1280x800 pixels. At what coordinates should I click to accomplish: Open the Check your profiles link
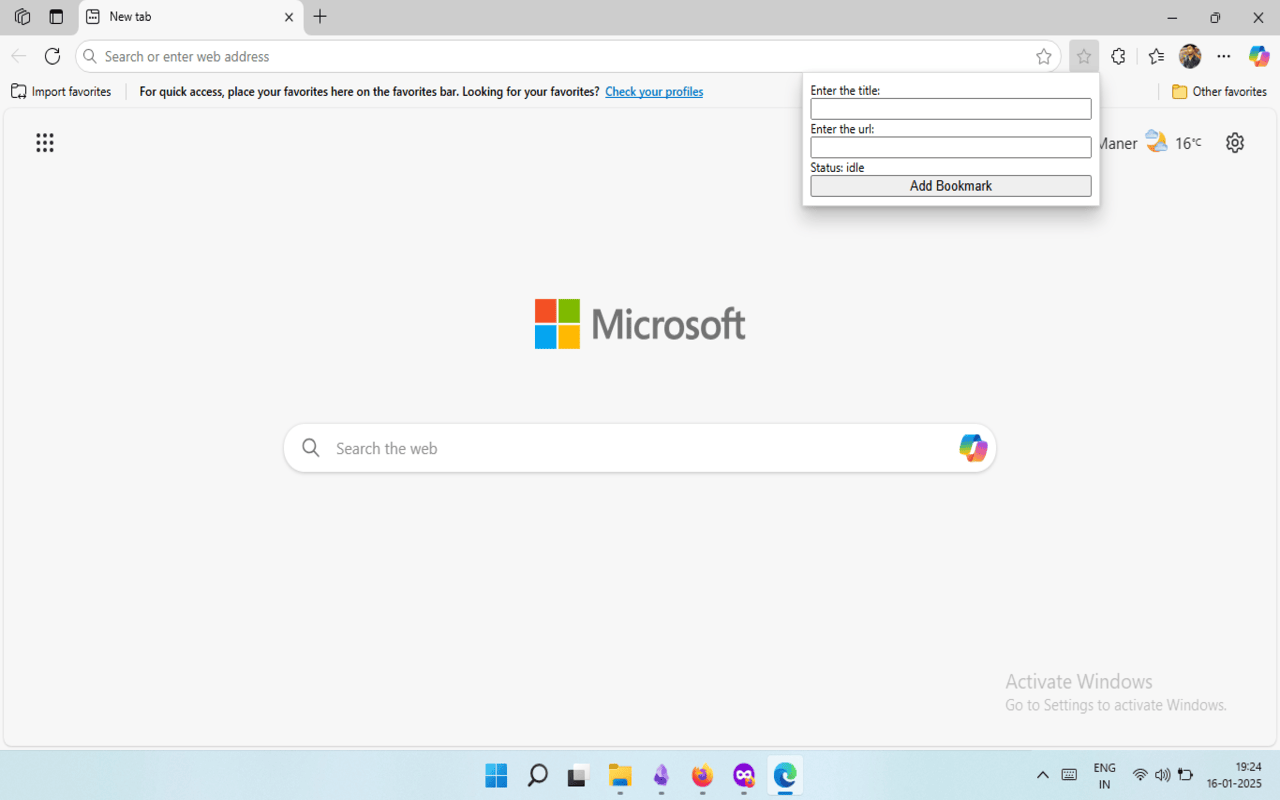click(x=654, y=92)
